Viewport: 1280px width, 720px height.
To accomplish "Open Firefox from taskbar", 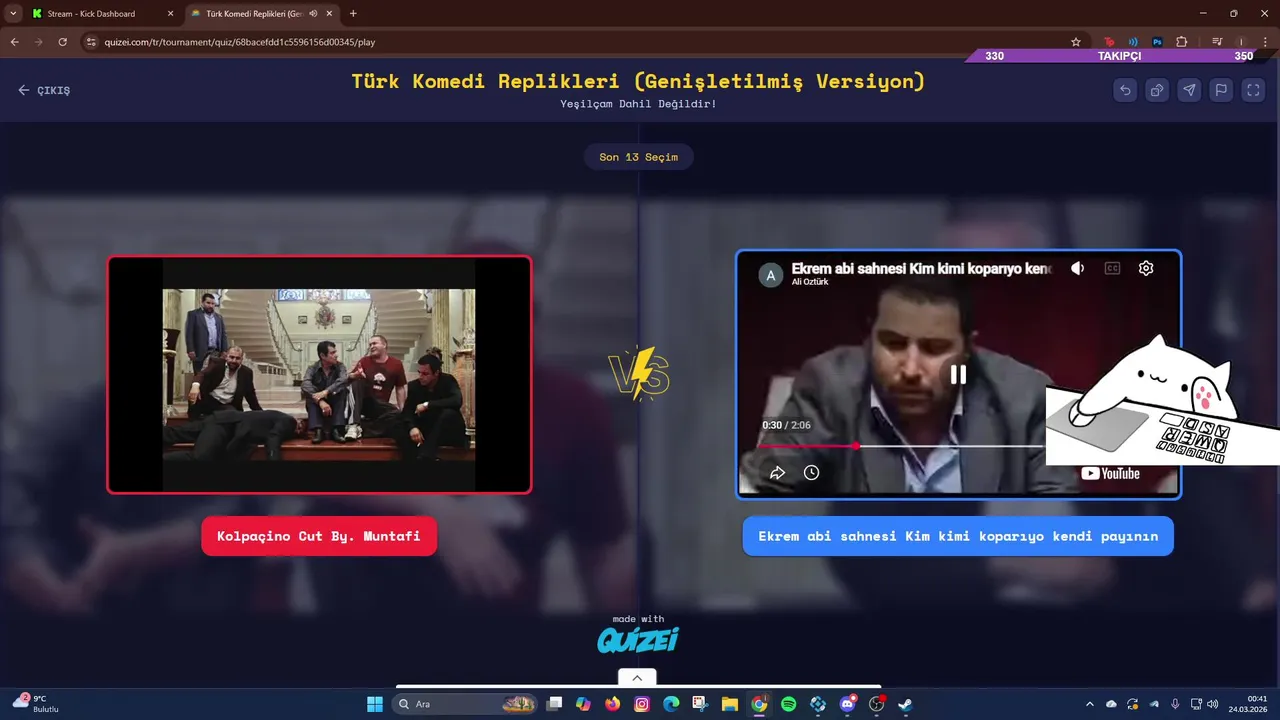I will coord(612,704).
